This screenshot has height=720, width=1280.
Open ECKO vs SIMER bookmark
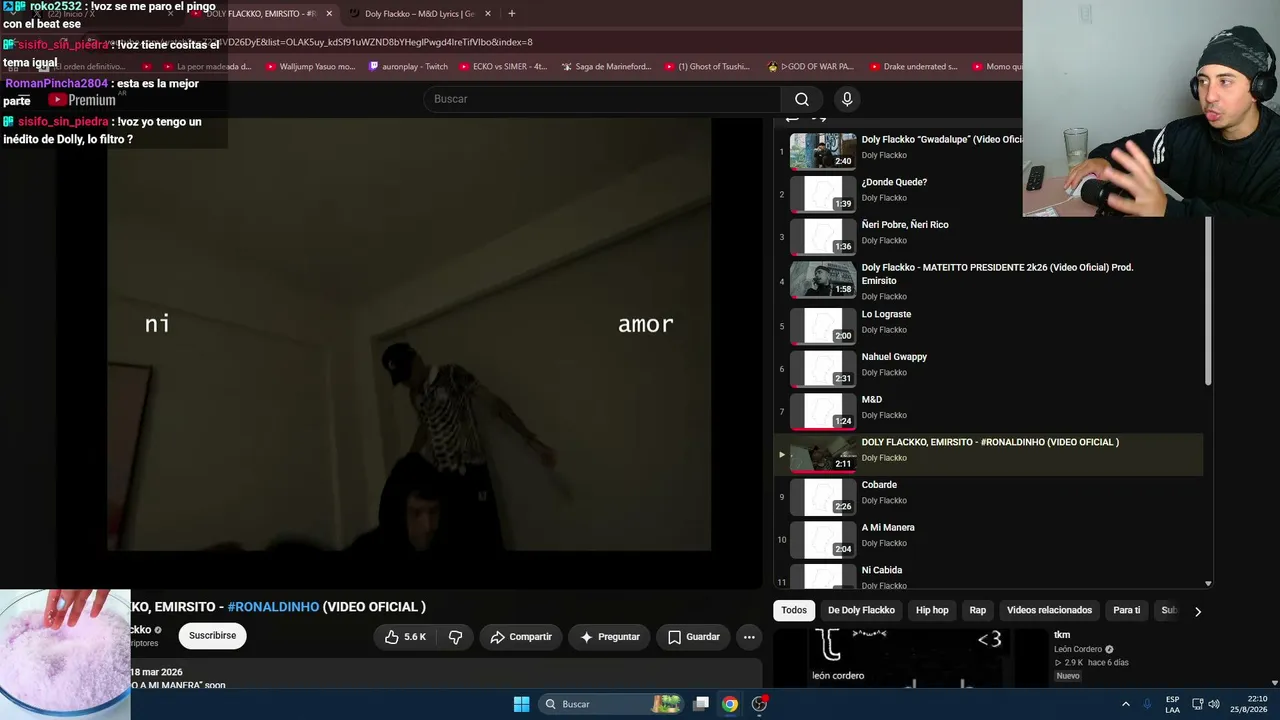click(503, 67)
